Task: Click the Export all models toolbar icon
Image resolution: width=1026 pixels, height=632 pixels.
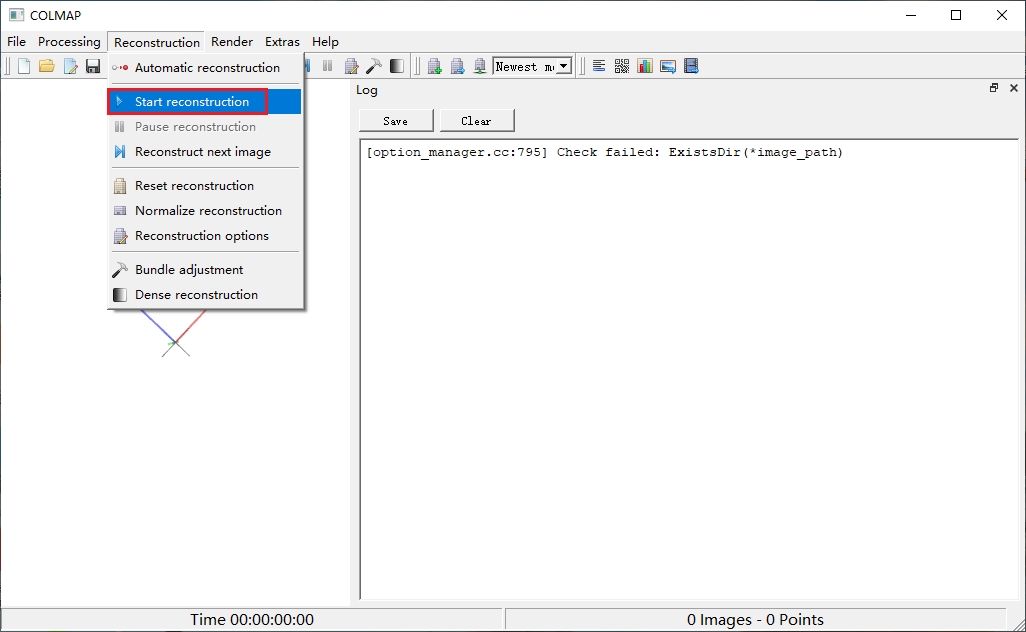Action: tap(480, 66)
